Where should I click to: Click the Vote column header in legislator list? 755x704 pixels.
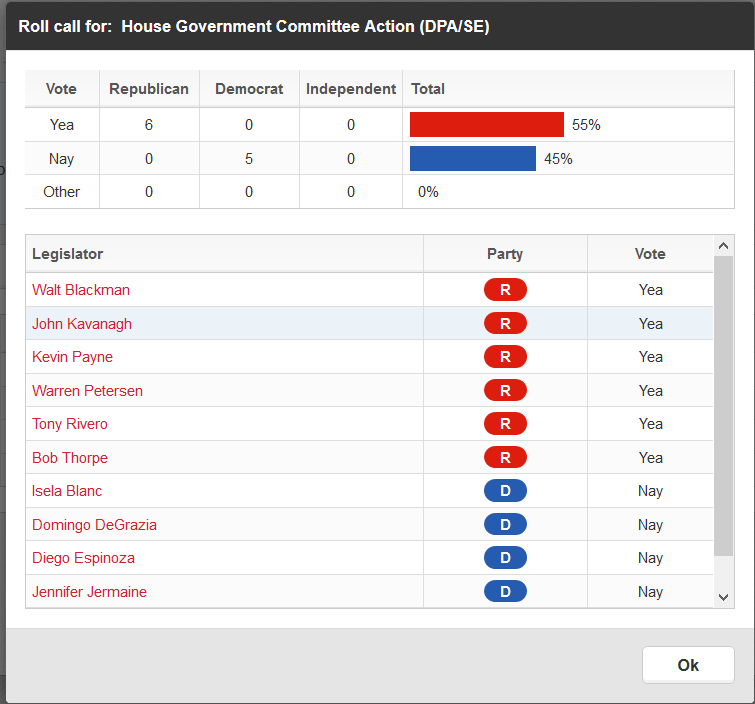click(650, 254)
